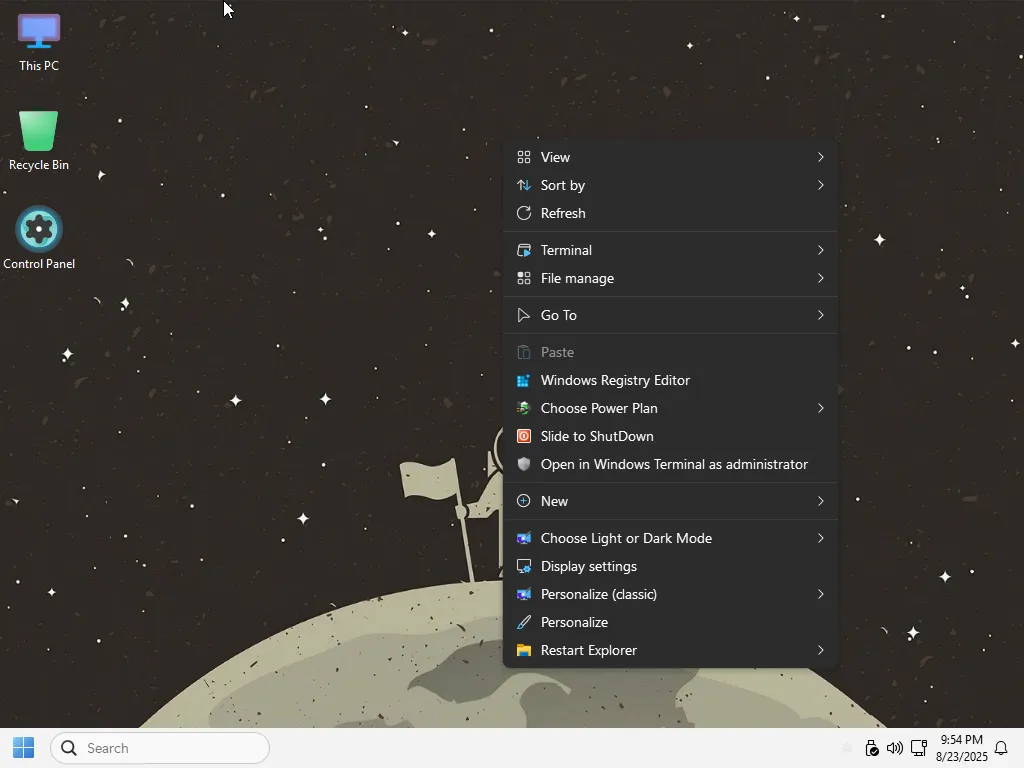Click the View grid icon in context menu
This screenshot has height=768, width=1024.
(x=524, y=157)
